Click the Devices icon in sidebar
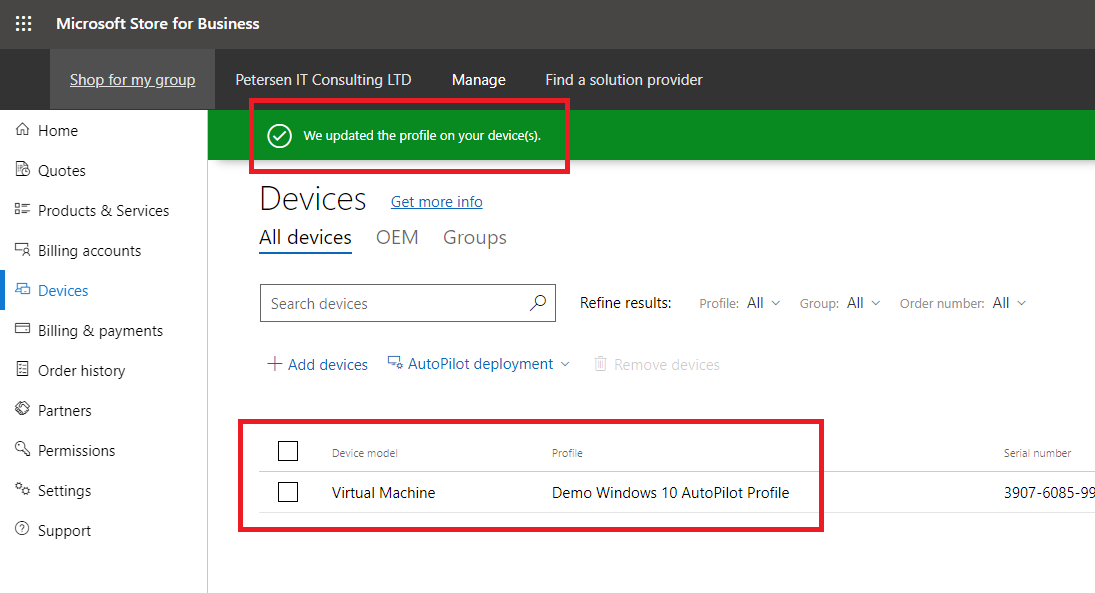This screenshot has height=593, width=1095. pyautogui.click(x=22, y=290)
